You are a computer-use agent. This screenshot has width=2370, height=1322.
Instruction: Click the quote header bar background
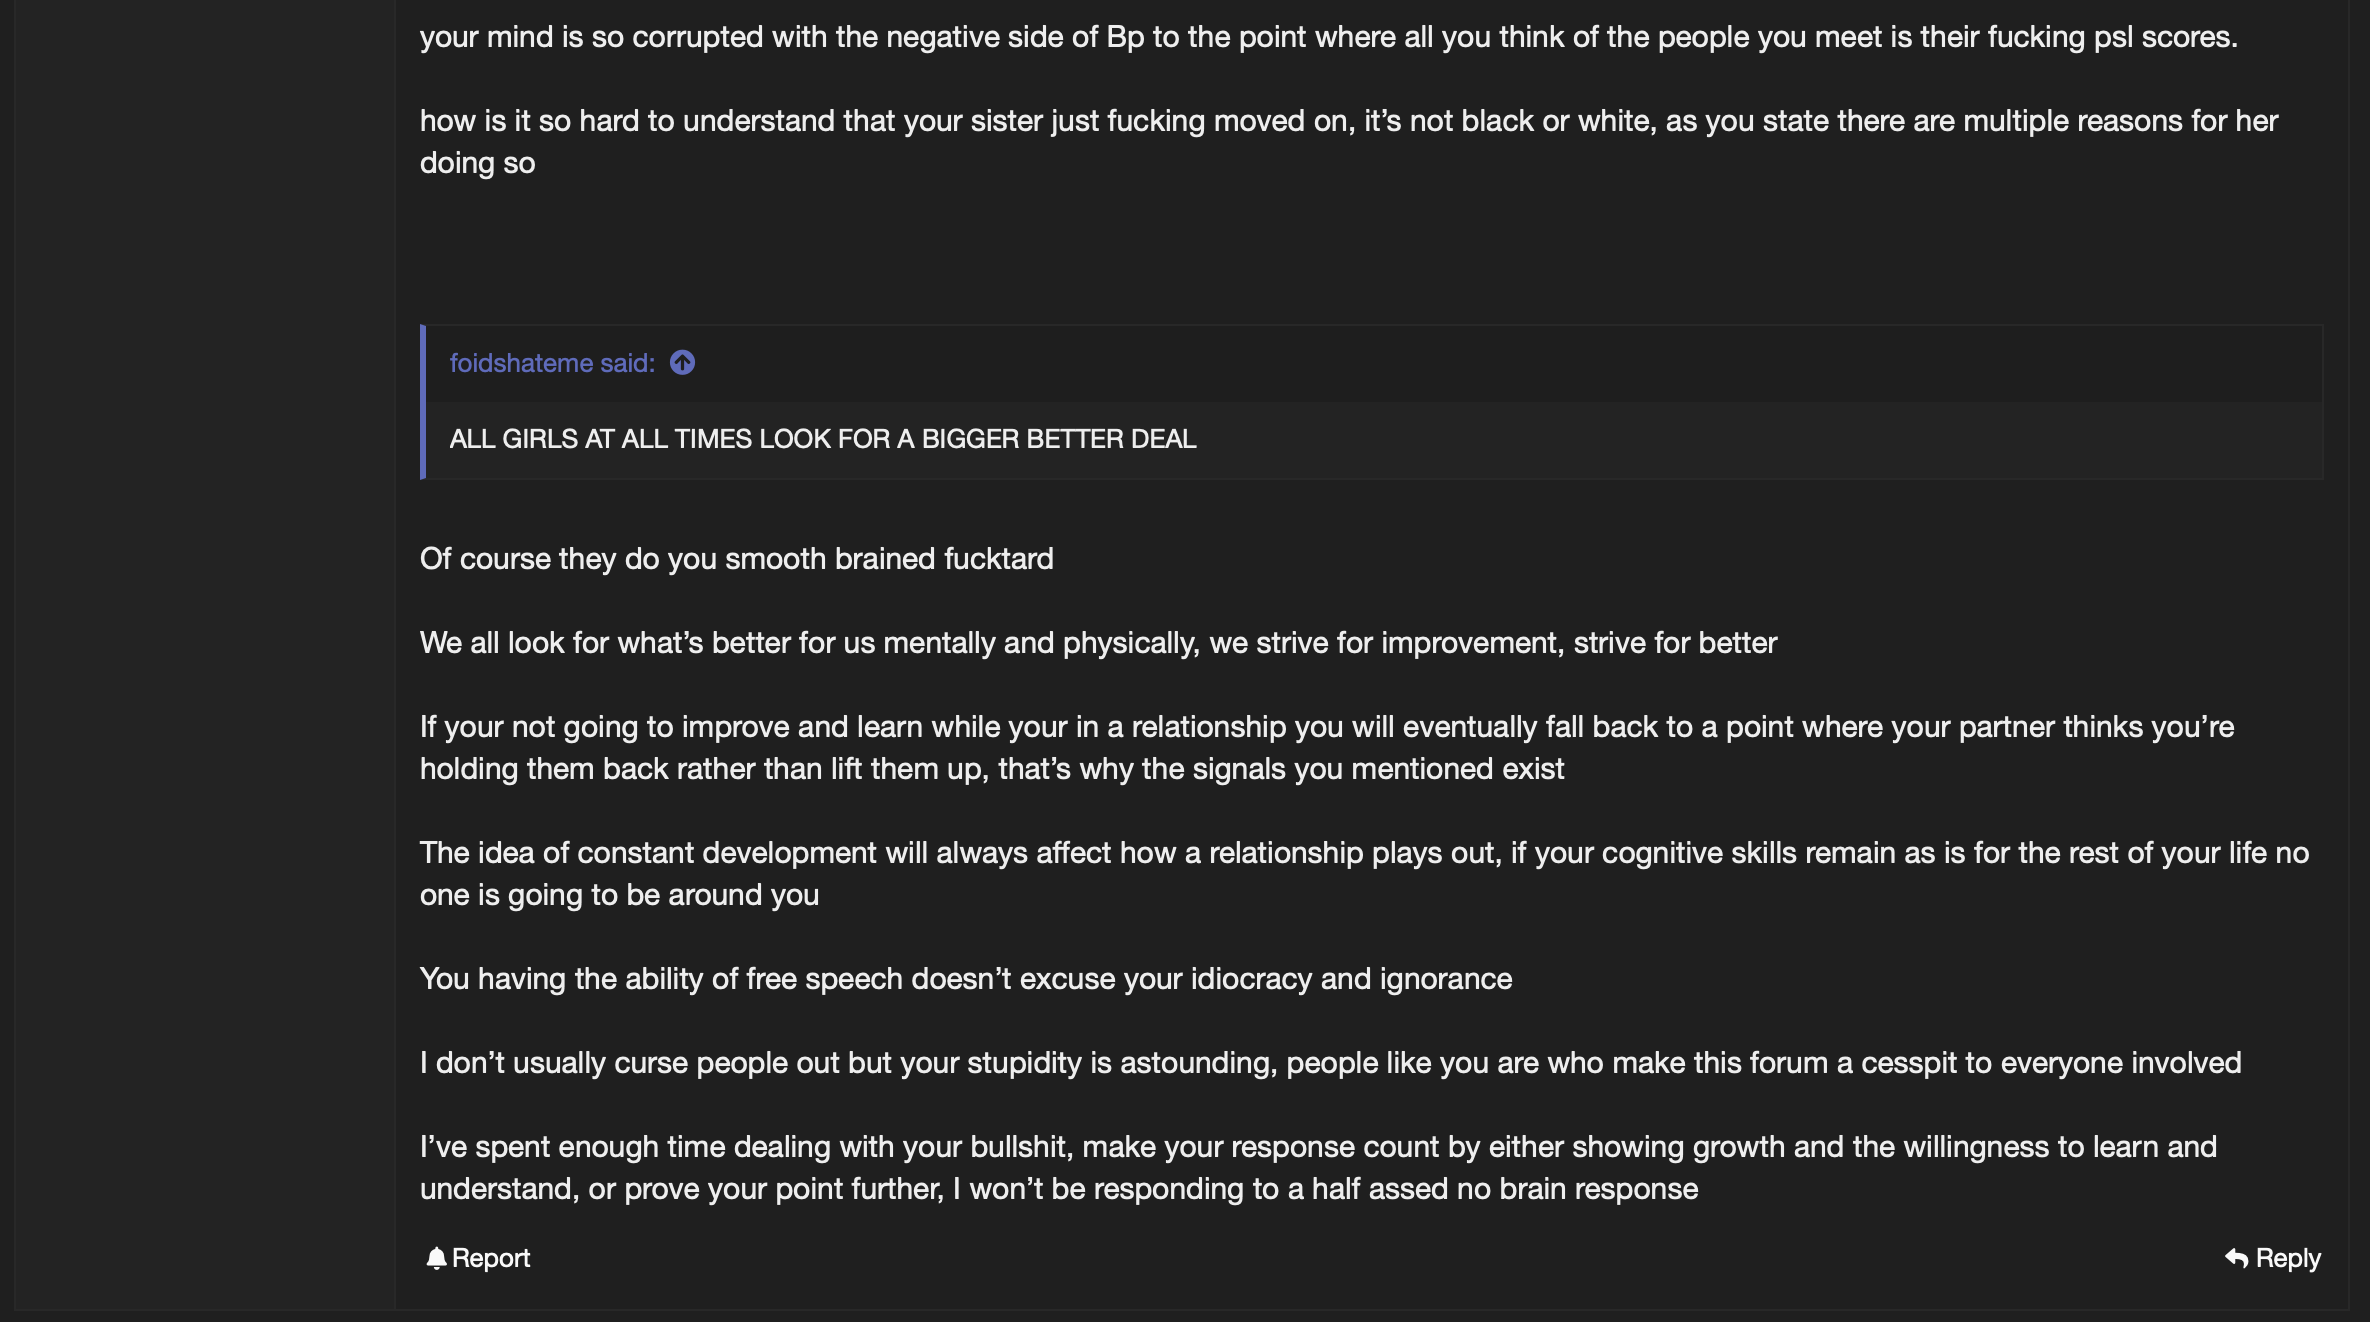click(1374, 363)
